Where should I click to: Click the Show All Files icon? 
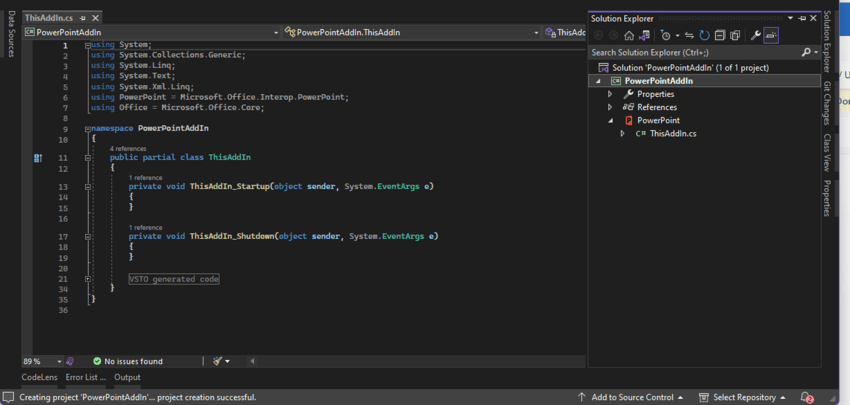click(x=734, y=35)
